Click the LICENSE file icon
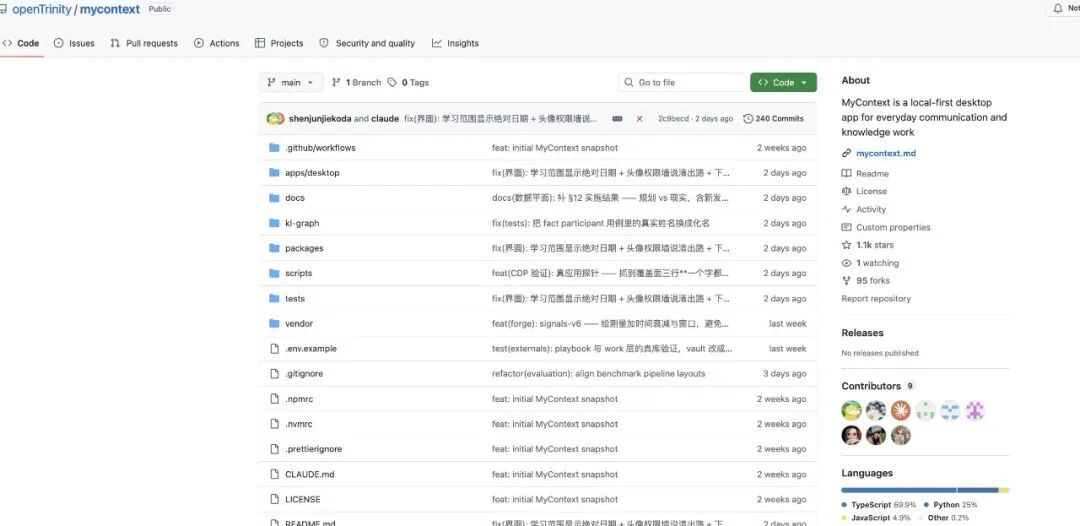 274,499
